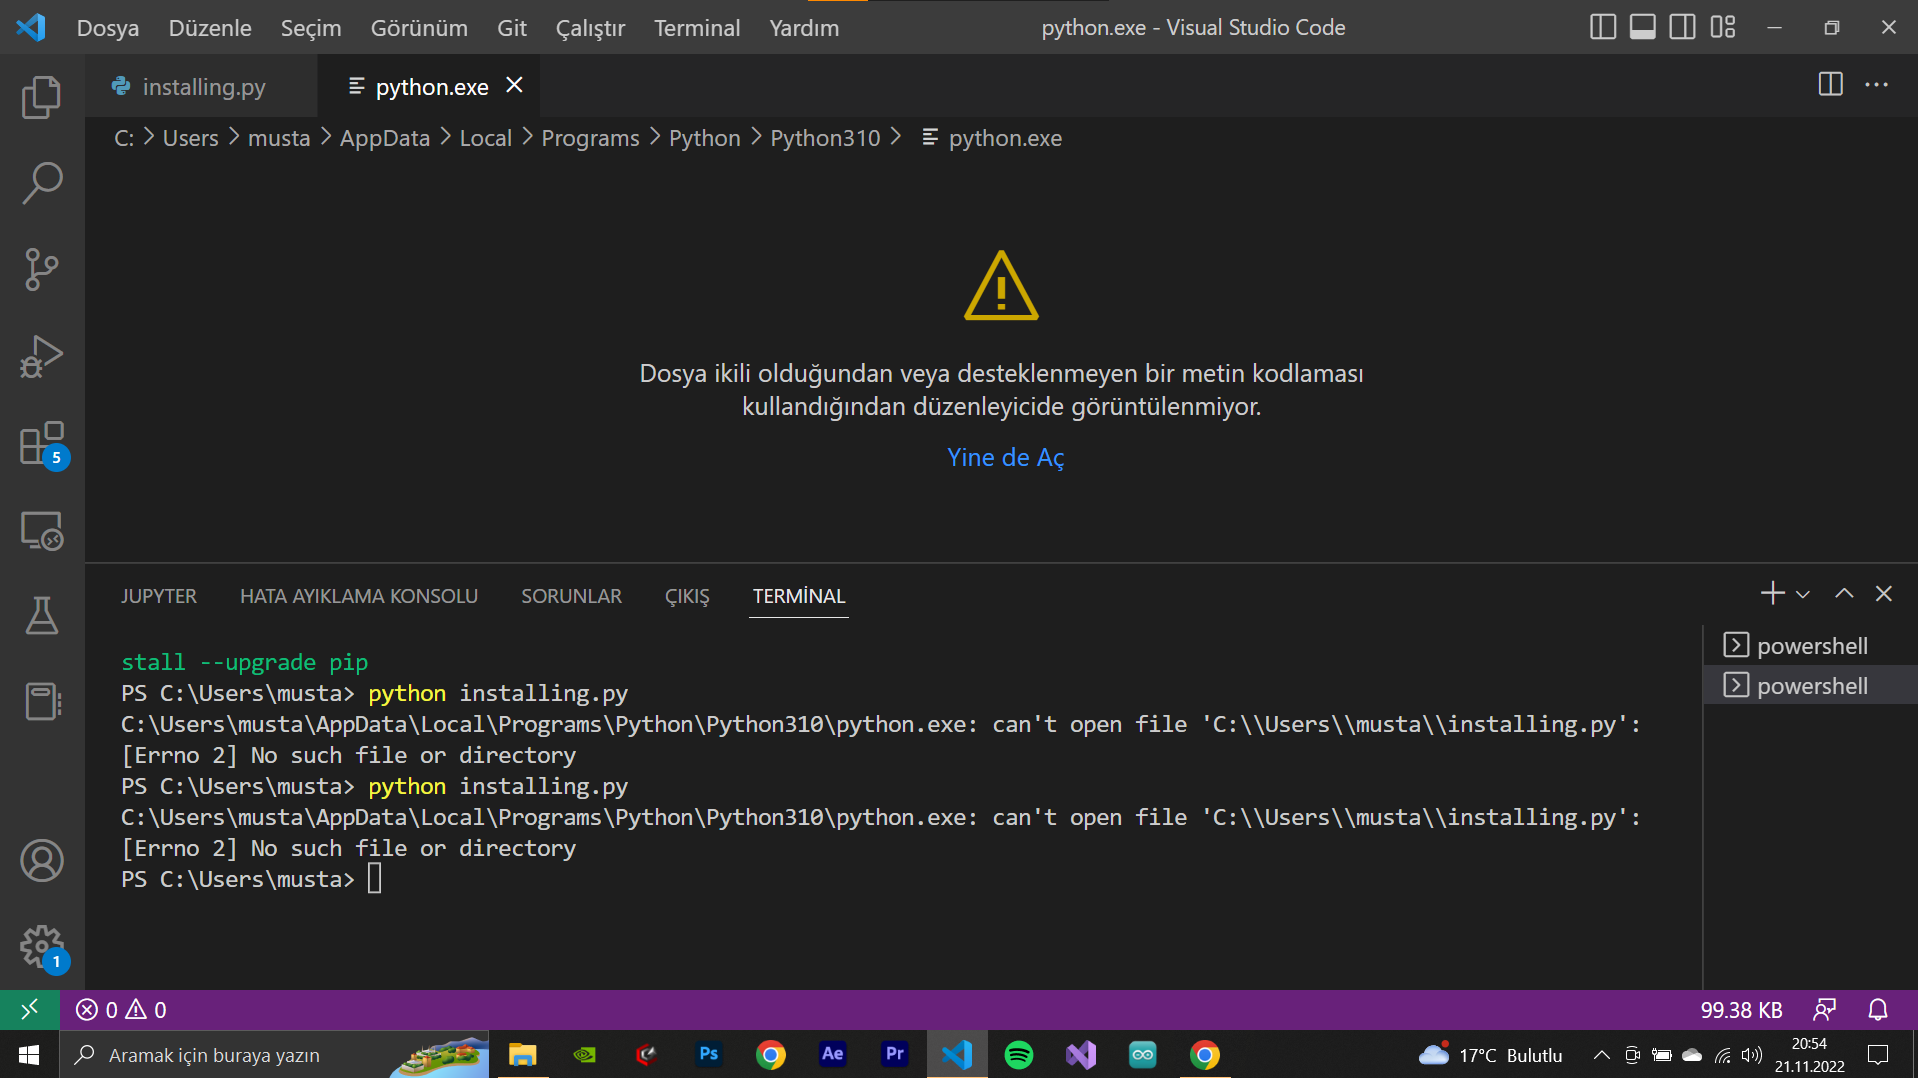Open the Seçim menu

311,28
